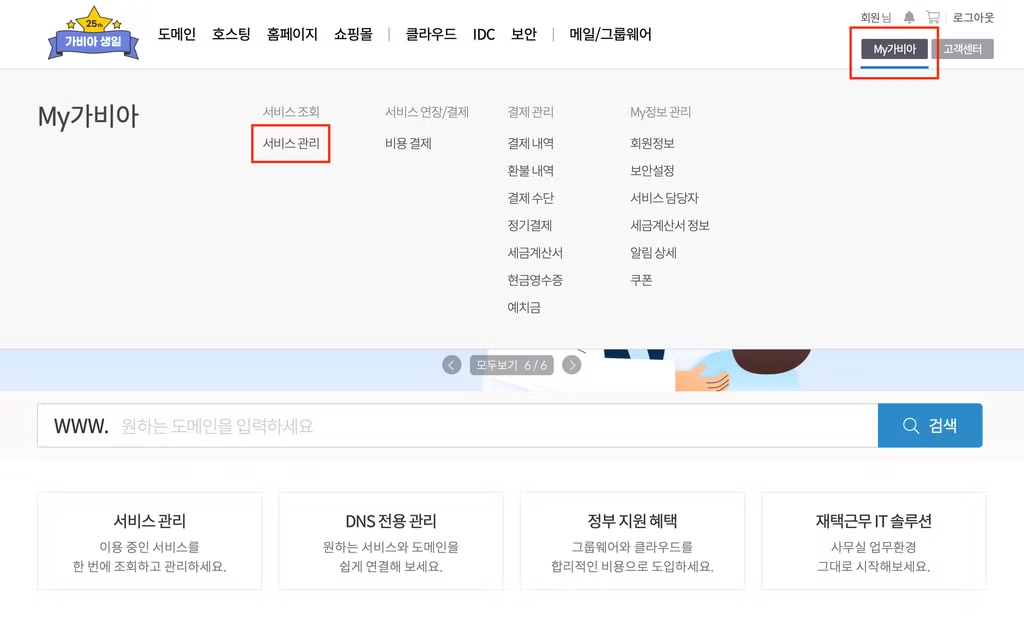Select 서비스 관리 in My가비아 menu
The image size is (1024, 618).
(x=291, y=143)
